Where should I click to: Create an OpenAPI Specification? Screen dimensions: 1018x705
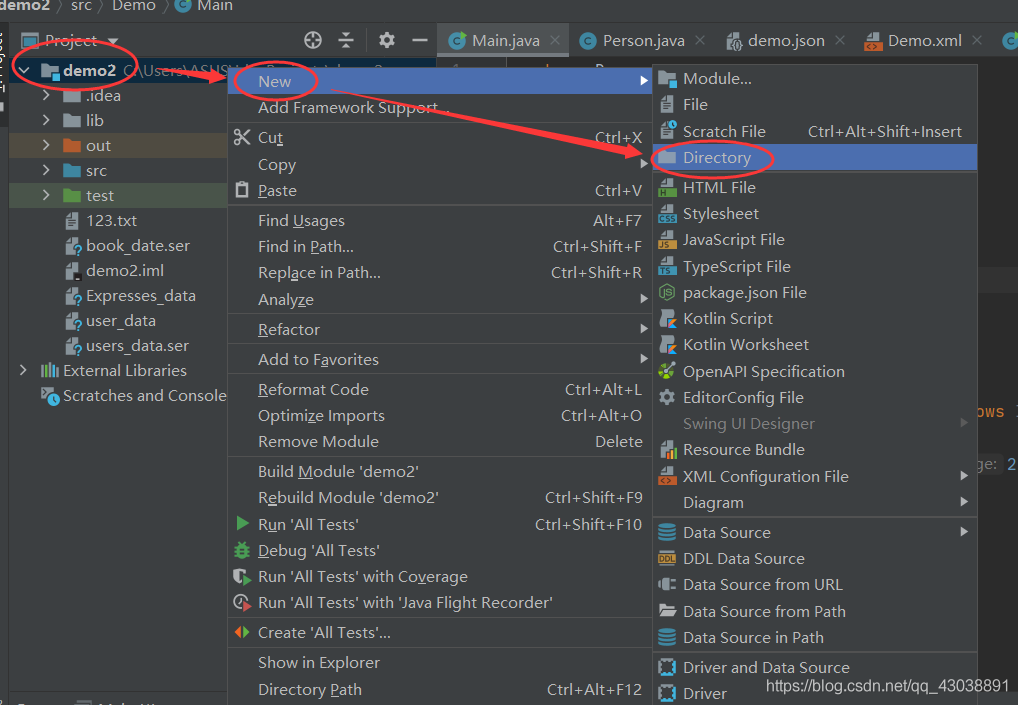[x=815, y=371]
